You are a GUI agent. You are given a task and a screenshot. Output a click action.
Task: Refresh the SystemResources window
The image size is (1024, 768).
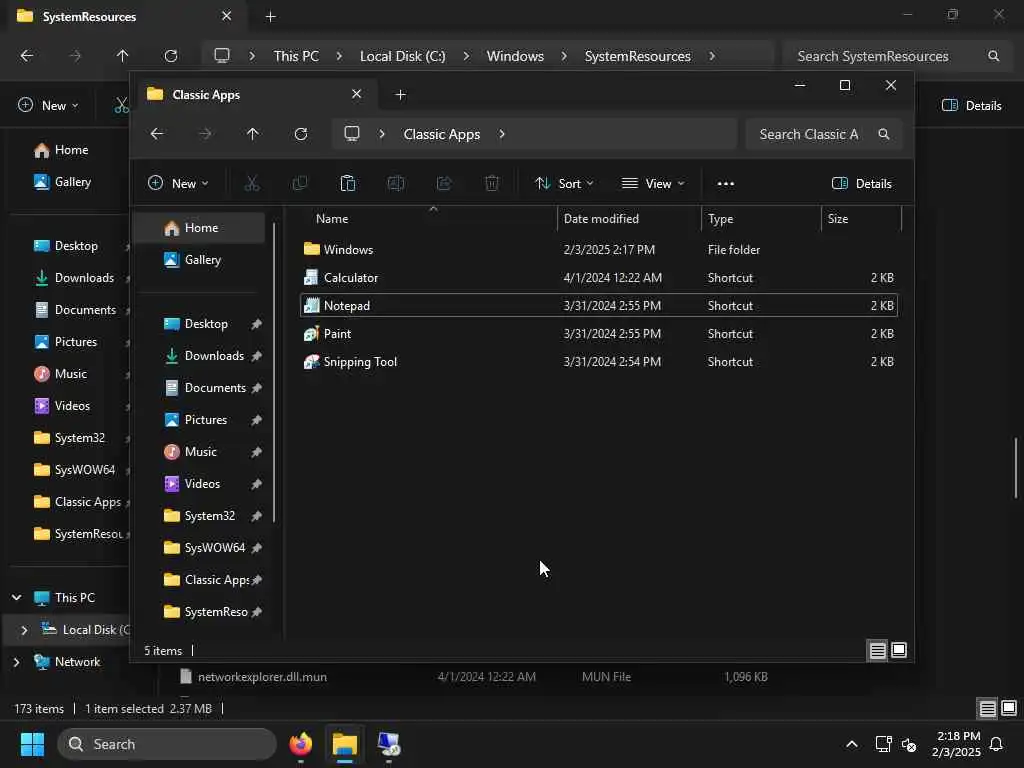(170, 56)
